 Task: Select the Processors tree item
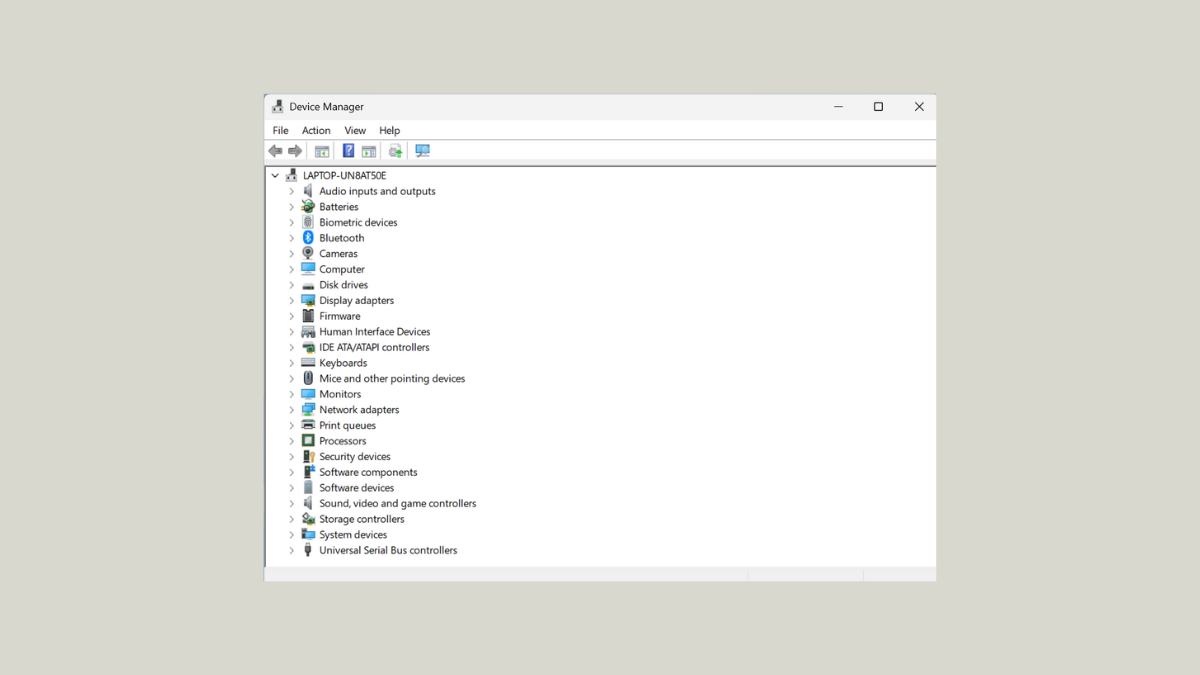click(x=341, y=440)
